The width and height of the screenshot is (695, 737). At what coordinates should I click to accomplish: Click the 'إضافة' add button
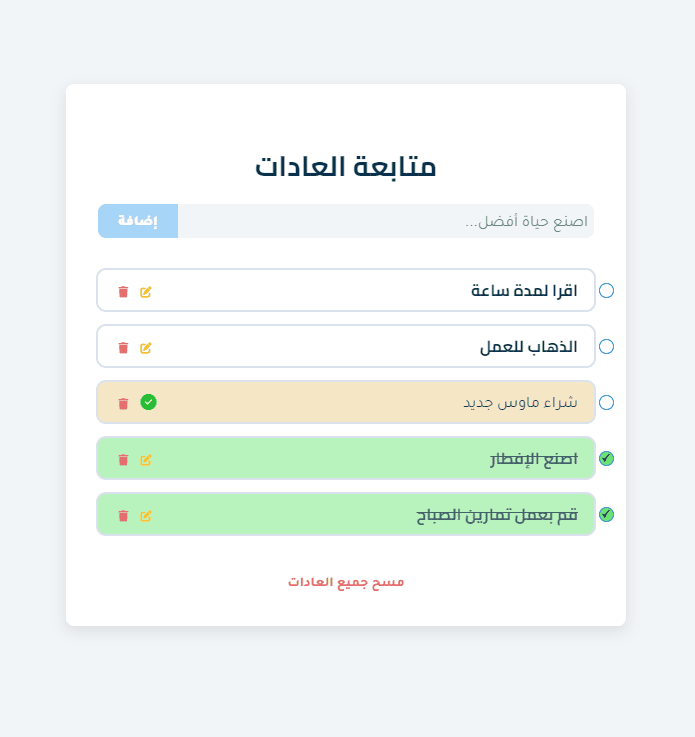pos(138,221)
